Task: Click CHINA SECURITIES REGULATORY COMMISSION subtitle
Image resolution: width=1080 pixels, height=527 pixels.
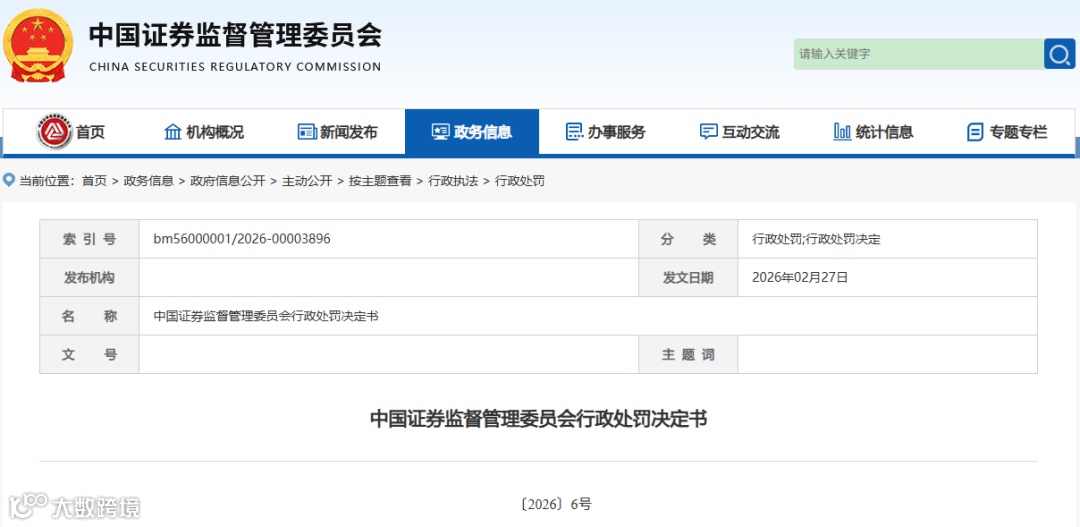Action: [x=235, y=67]
